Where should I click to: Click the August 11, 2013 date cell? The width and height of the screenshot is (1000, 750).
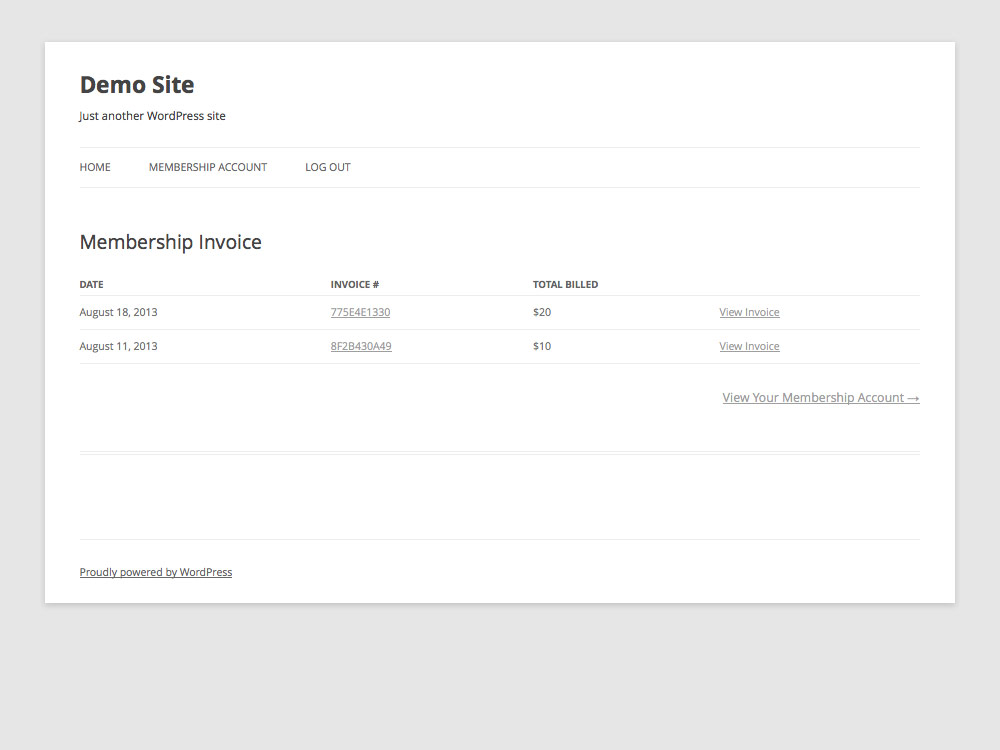coord(118,346)
